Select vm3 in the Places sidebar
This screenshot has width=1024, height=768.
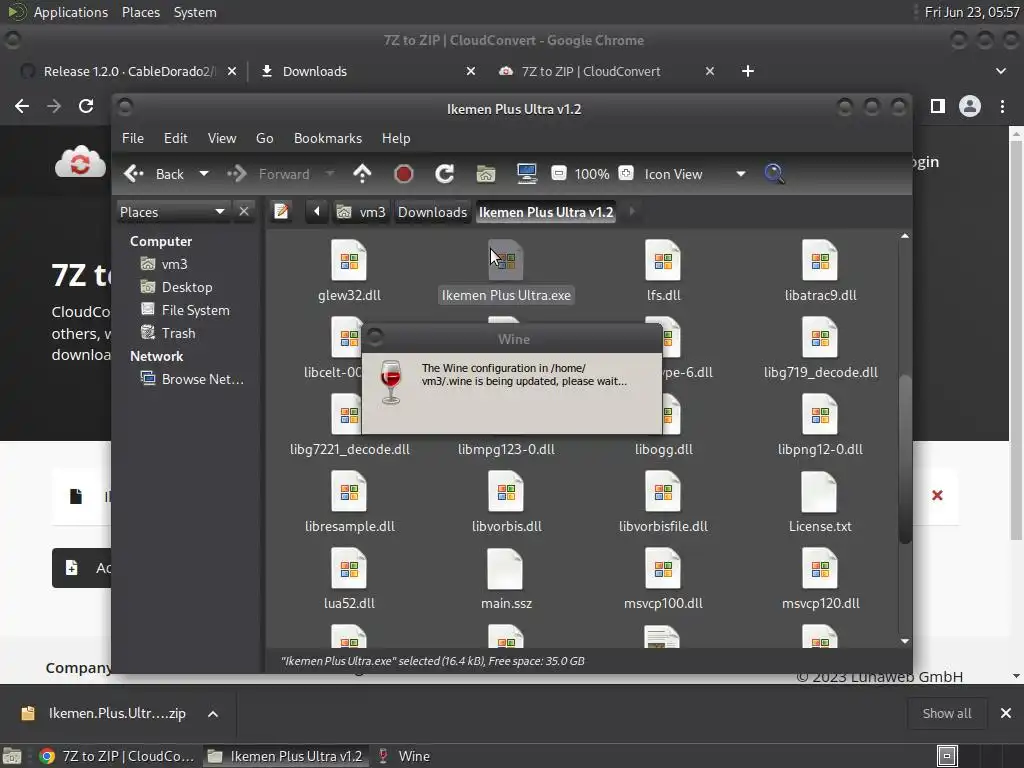(x=174, y=264)
